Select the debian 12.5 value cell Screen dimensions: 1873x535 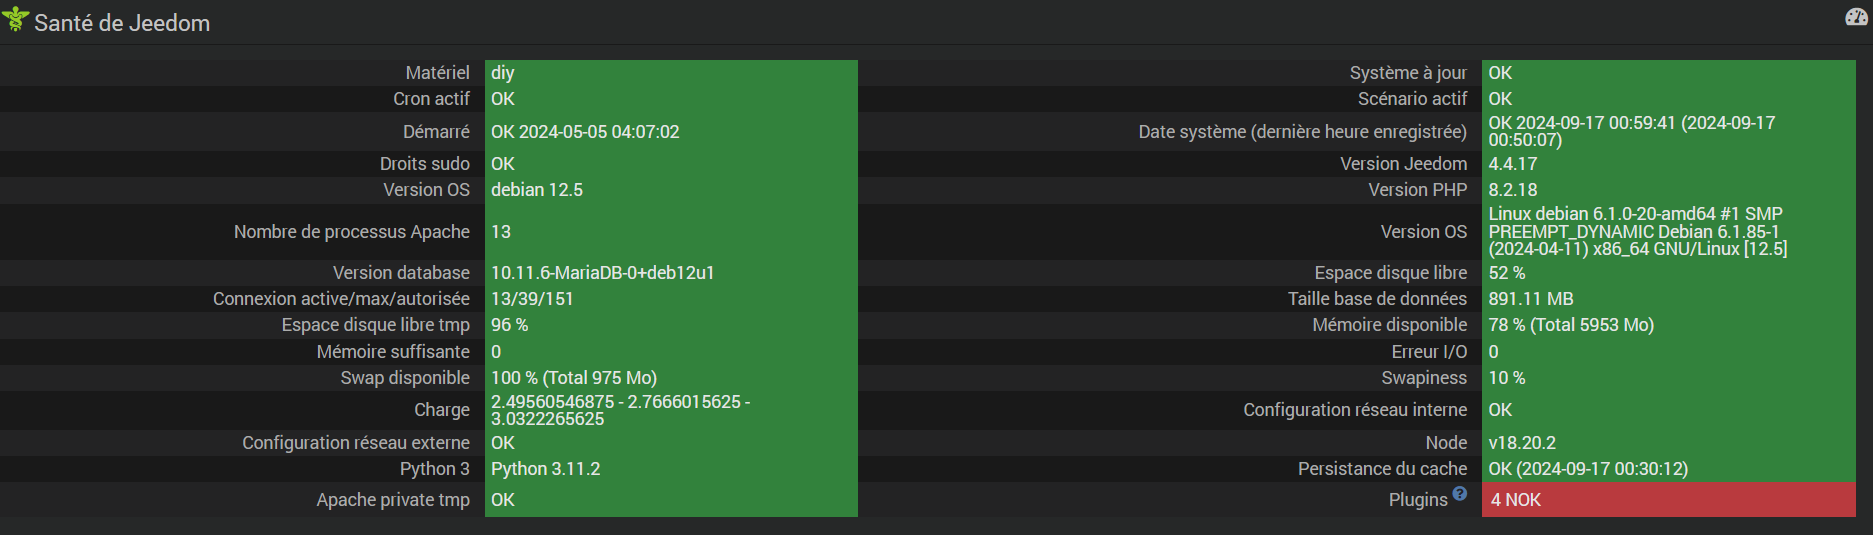click(671, 190)
